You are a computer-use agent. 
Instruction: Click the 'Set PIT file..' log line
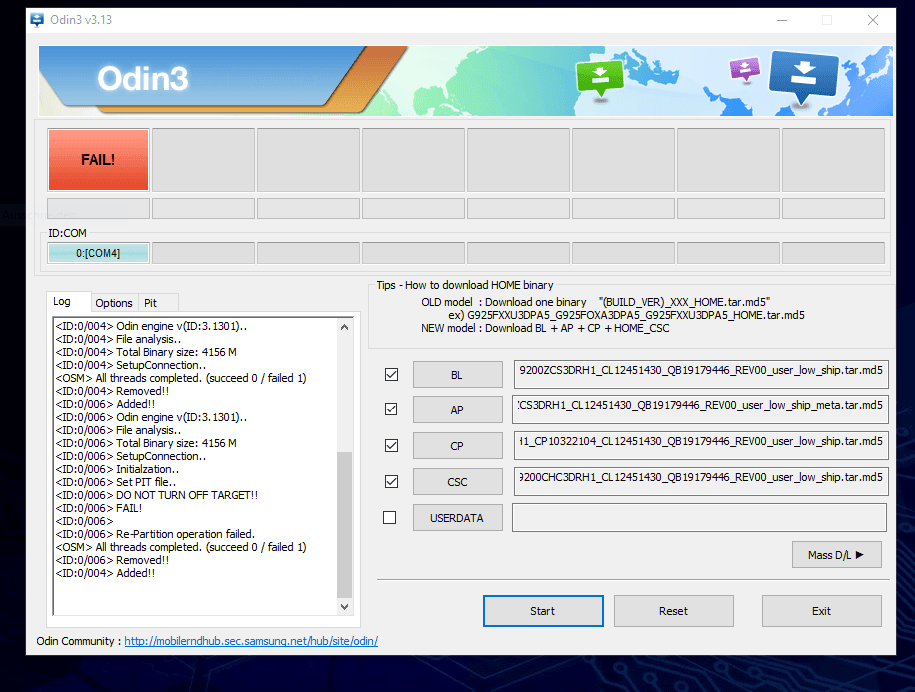click(x=116, y=482)
